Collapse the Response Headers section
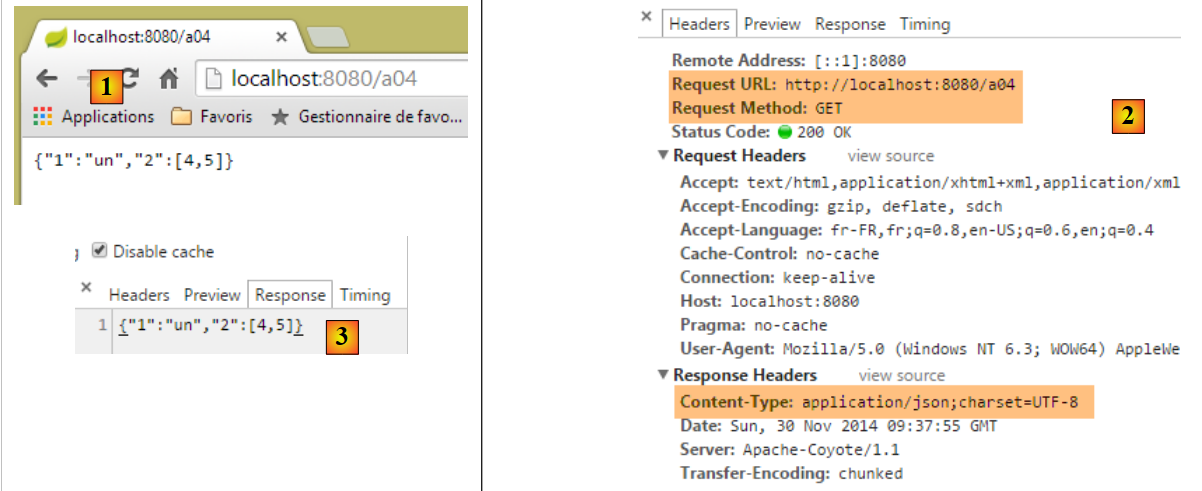 (663, 376)
